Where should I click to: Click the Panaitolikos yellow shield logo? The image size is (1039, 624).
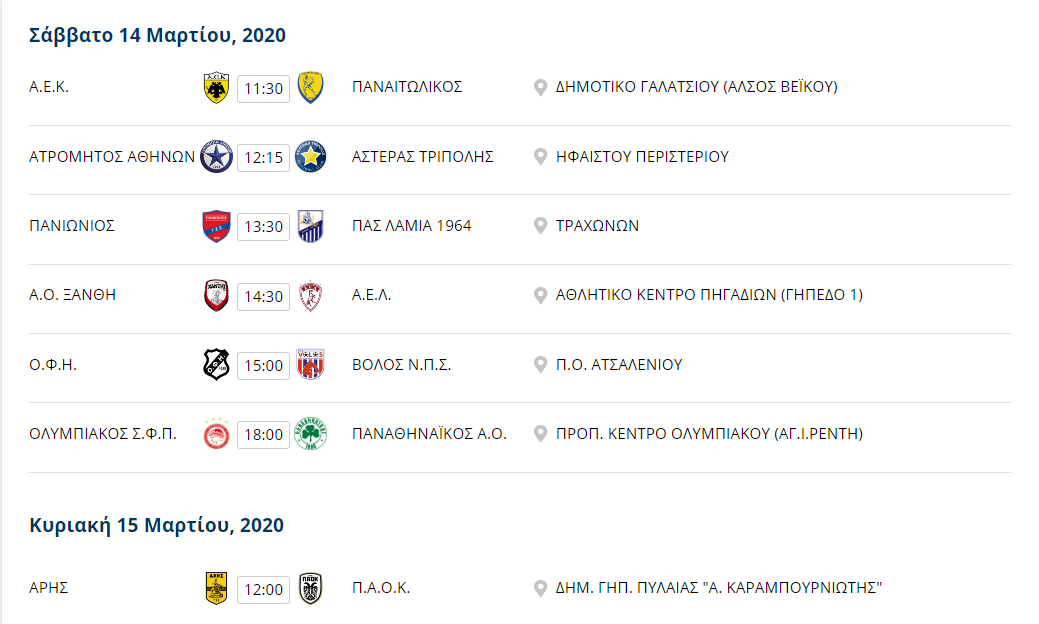(310, 87)
